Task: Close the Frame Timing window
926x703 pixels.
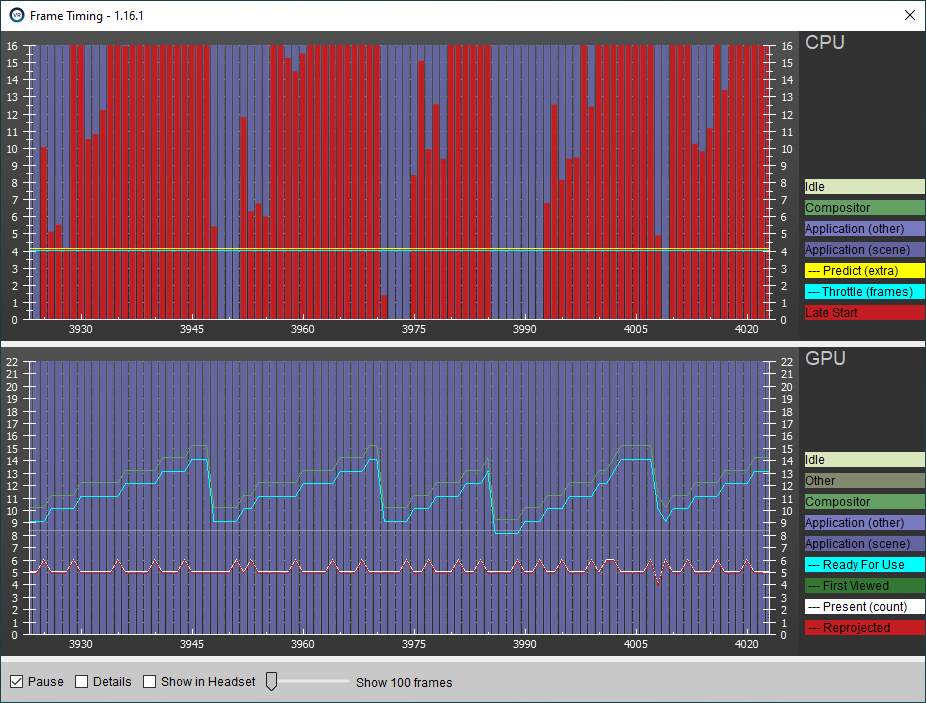Action: [x=909, y=15]
